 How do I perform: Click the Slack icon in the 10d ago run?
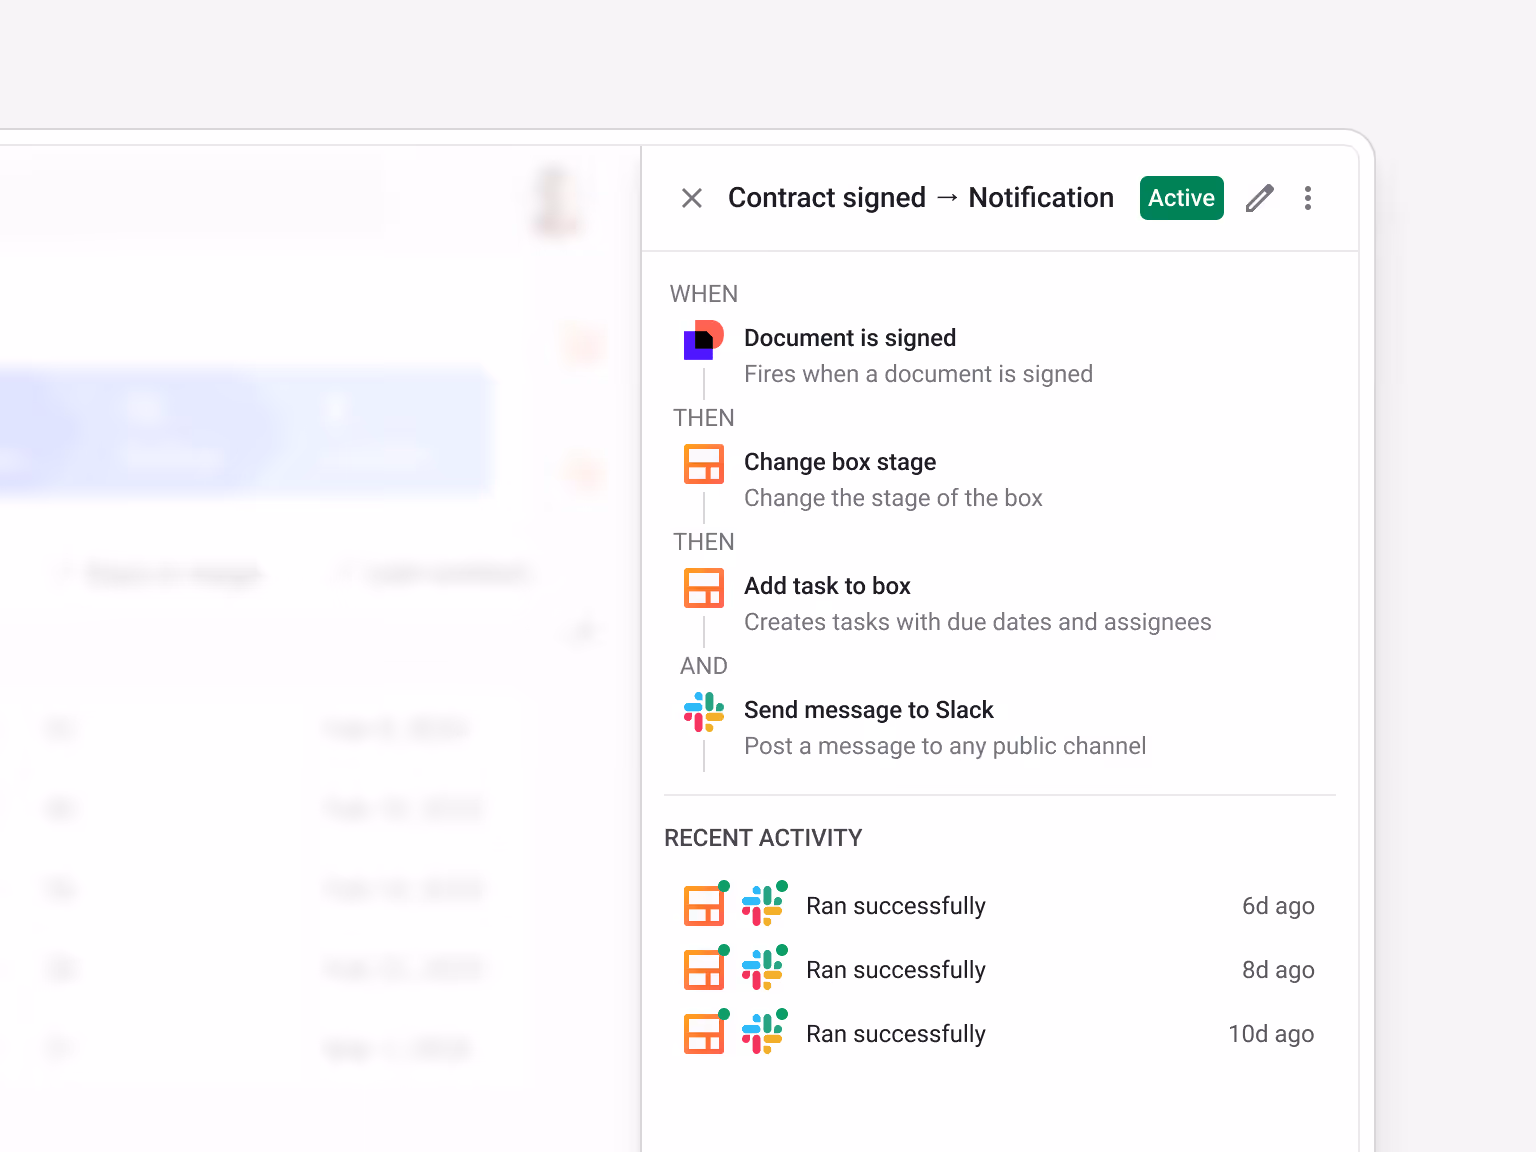coord(762,1034)
